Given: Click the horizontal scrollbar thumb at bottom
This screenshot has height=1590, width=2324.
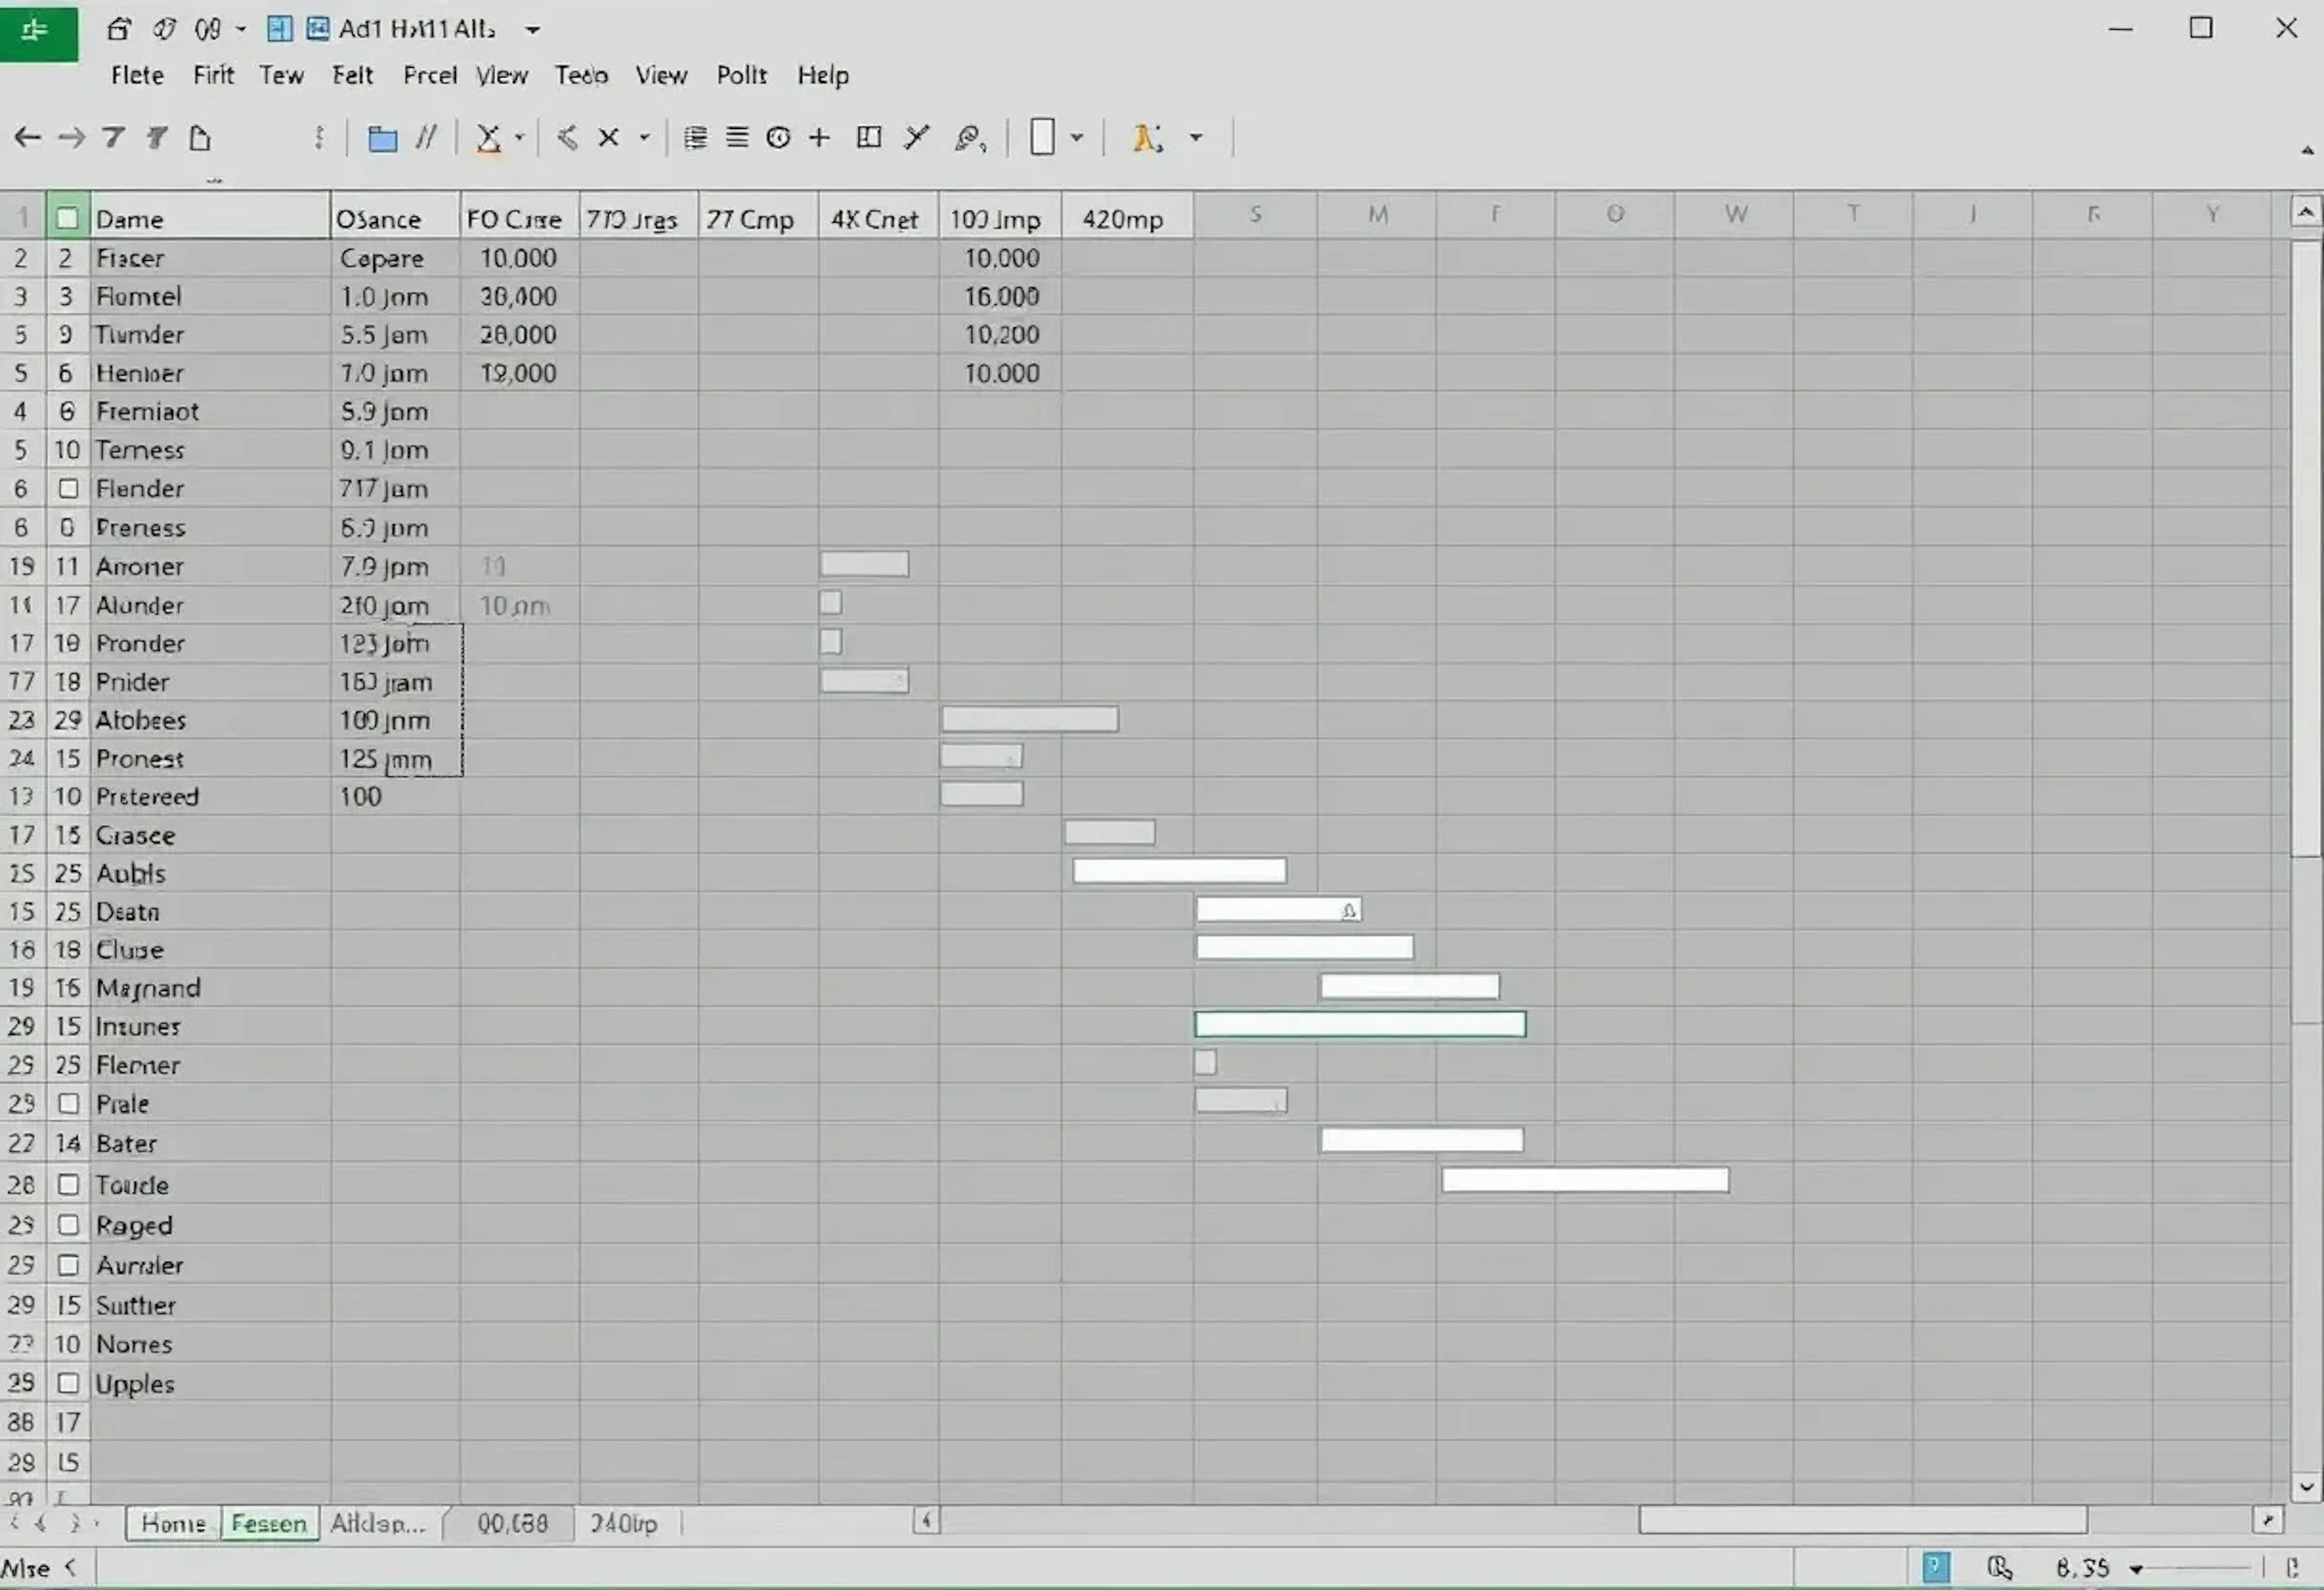Looking at the screenshot, I should coord(1862,1520).
